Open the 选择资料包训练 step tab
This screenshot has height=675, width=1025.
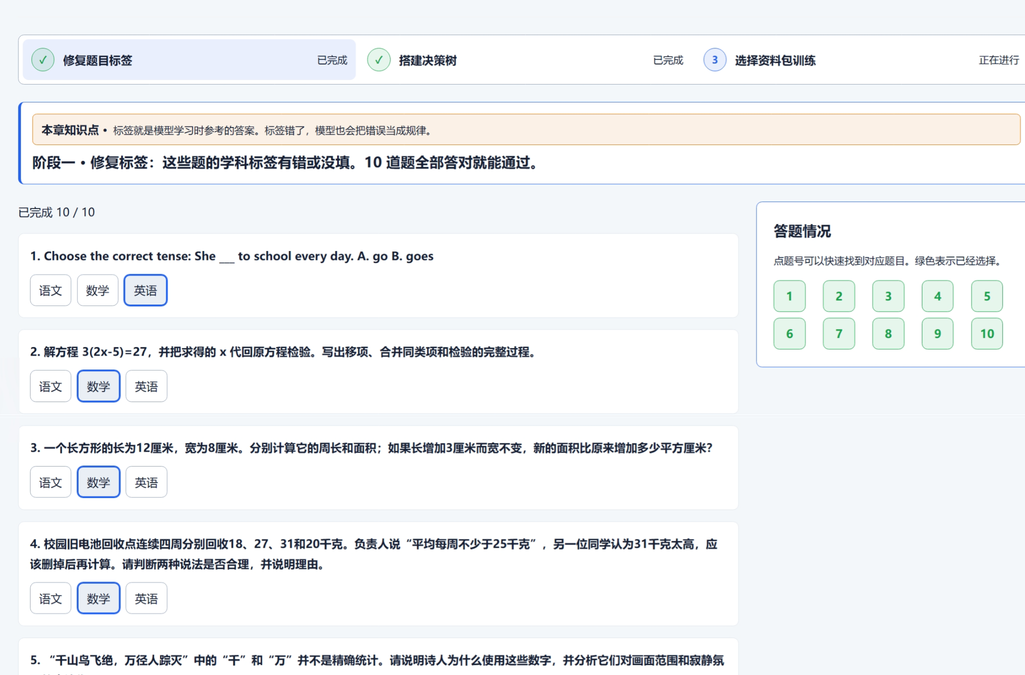click(x=861, y=60)
